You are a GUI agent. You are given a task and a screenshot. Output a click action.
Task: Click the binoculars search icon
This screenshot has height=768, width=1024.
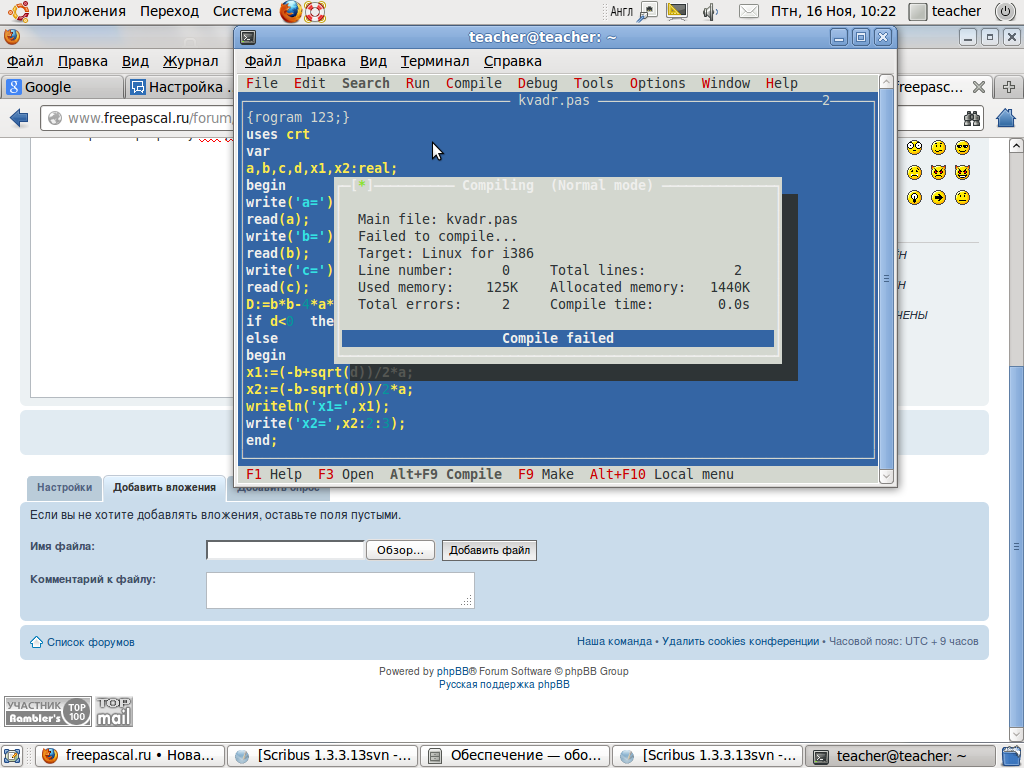point(970,118)
